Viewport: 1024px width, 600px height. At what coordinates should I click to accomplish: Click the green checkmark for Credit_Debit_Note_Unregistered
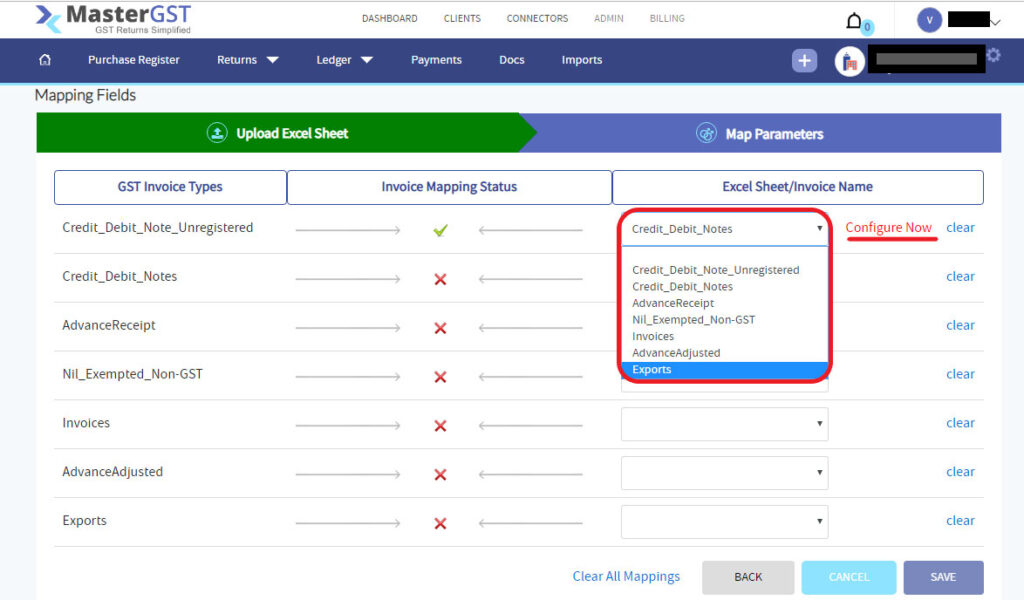[440, 228]
